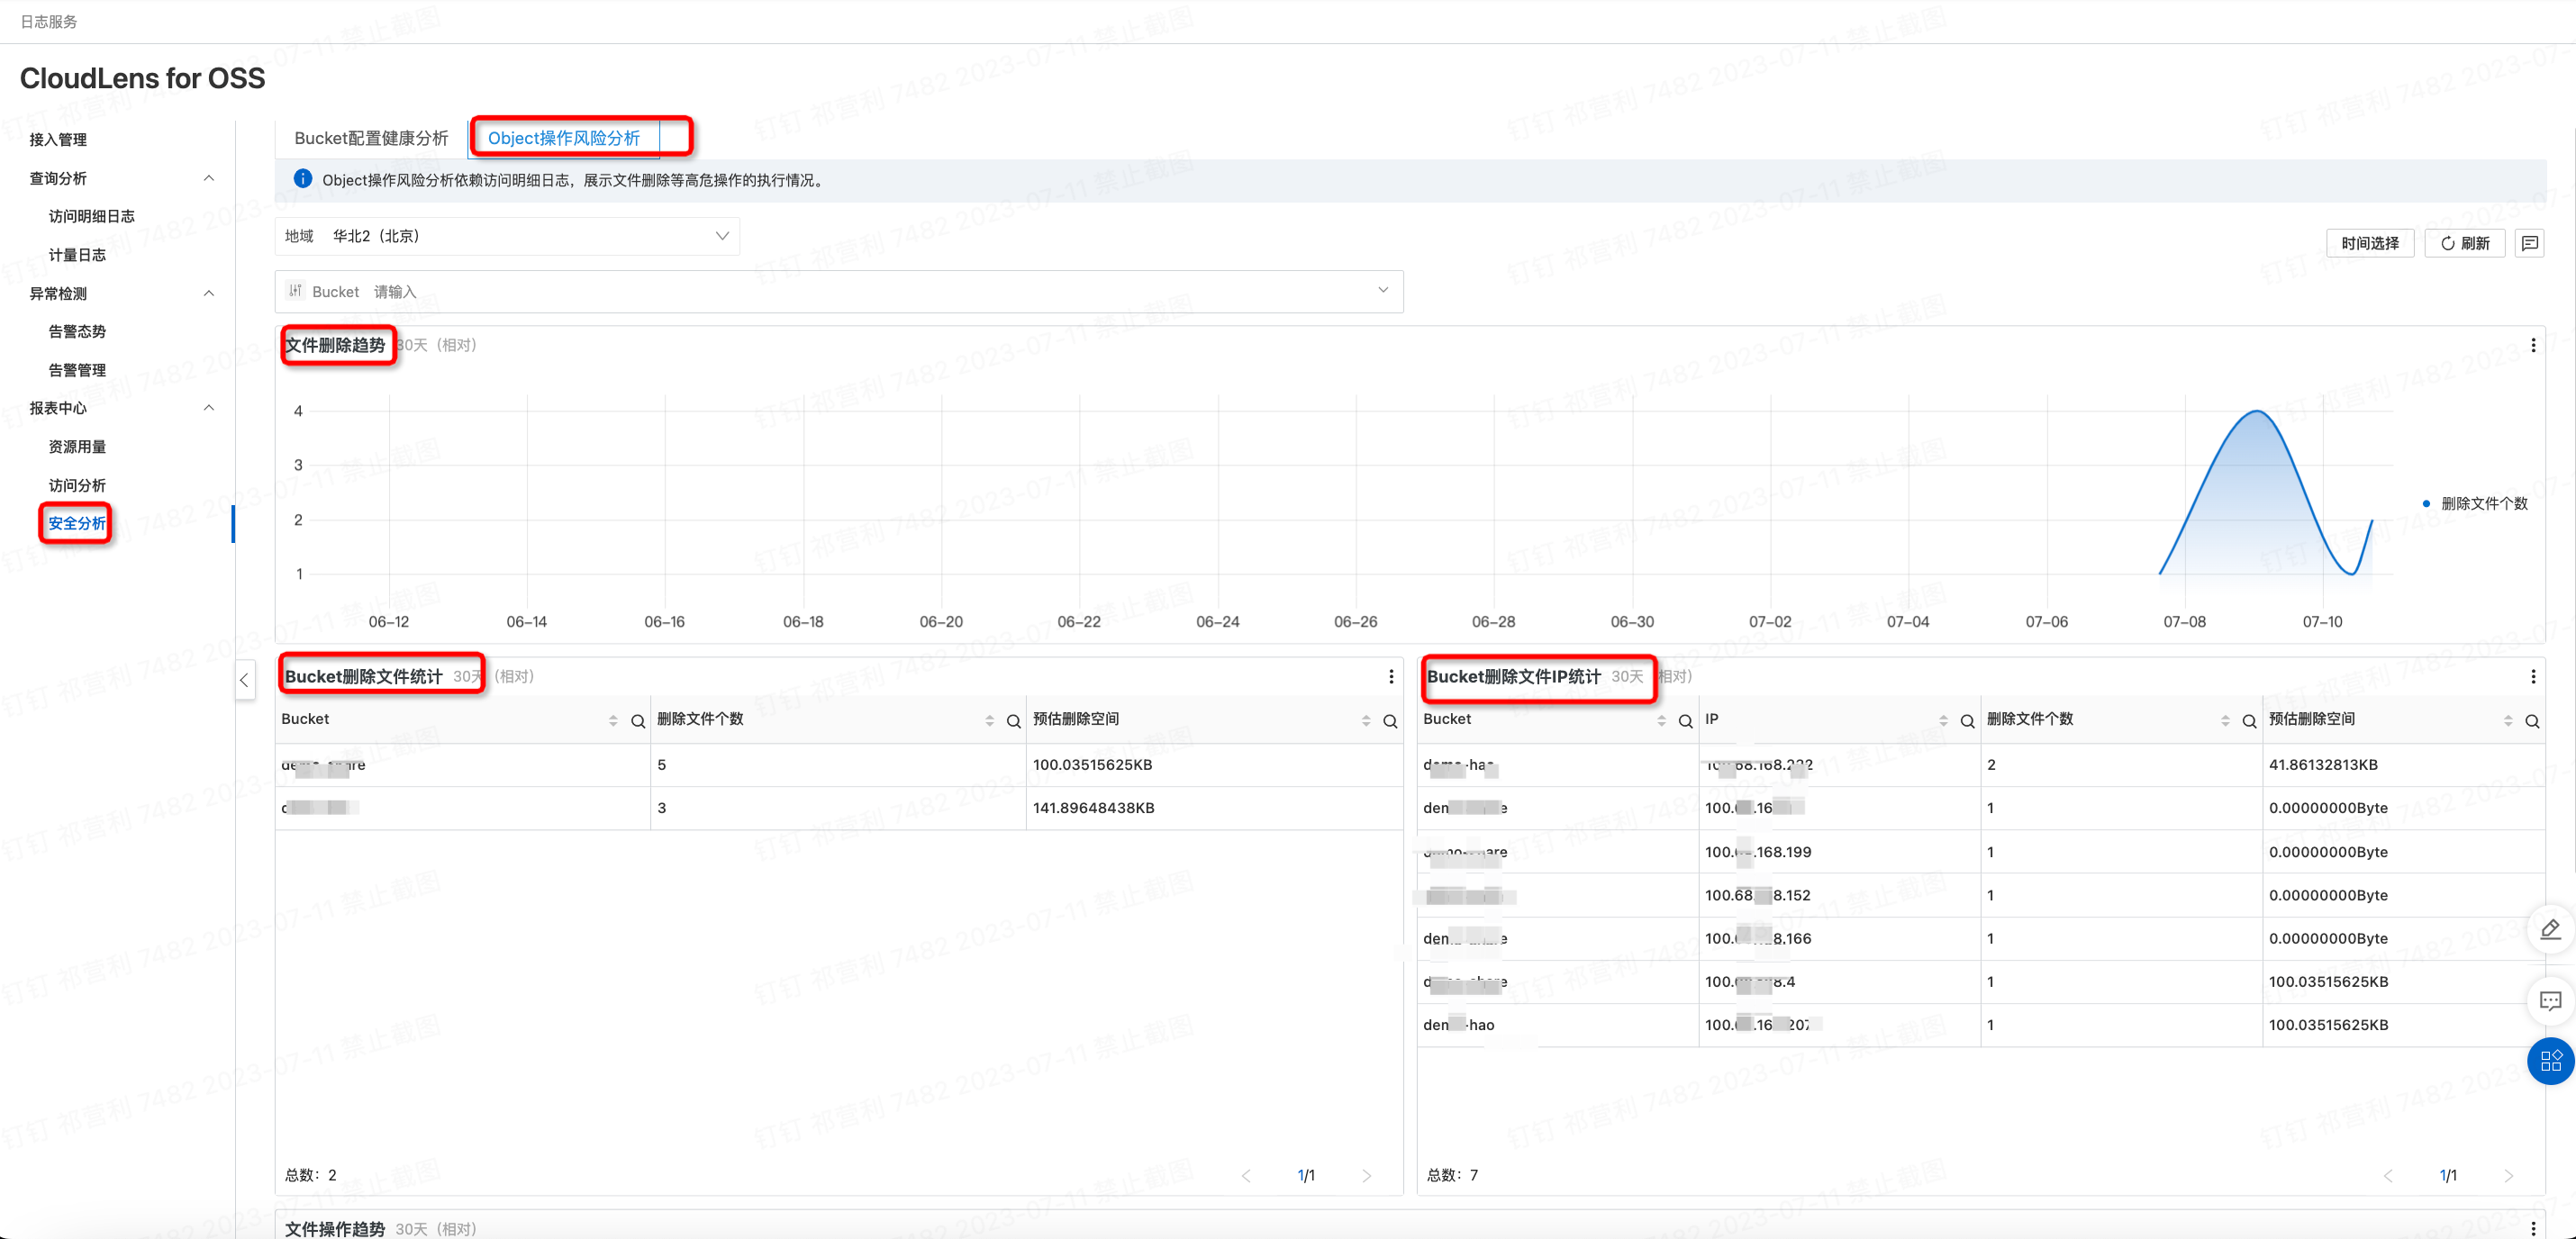Open 文件删除趋势 chart three-dot menu
2576x1239 pixels.
pos(2532,345)
